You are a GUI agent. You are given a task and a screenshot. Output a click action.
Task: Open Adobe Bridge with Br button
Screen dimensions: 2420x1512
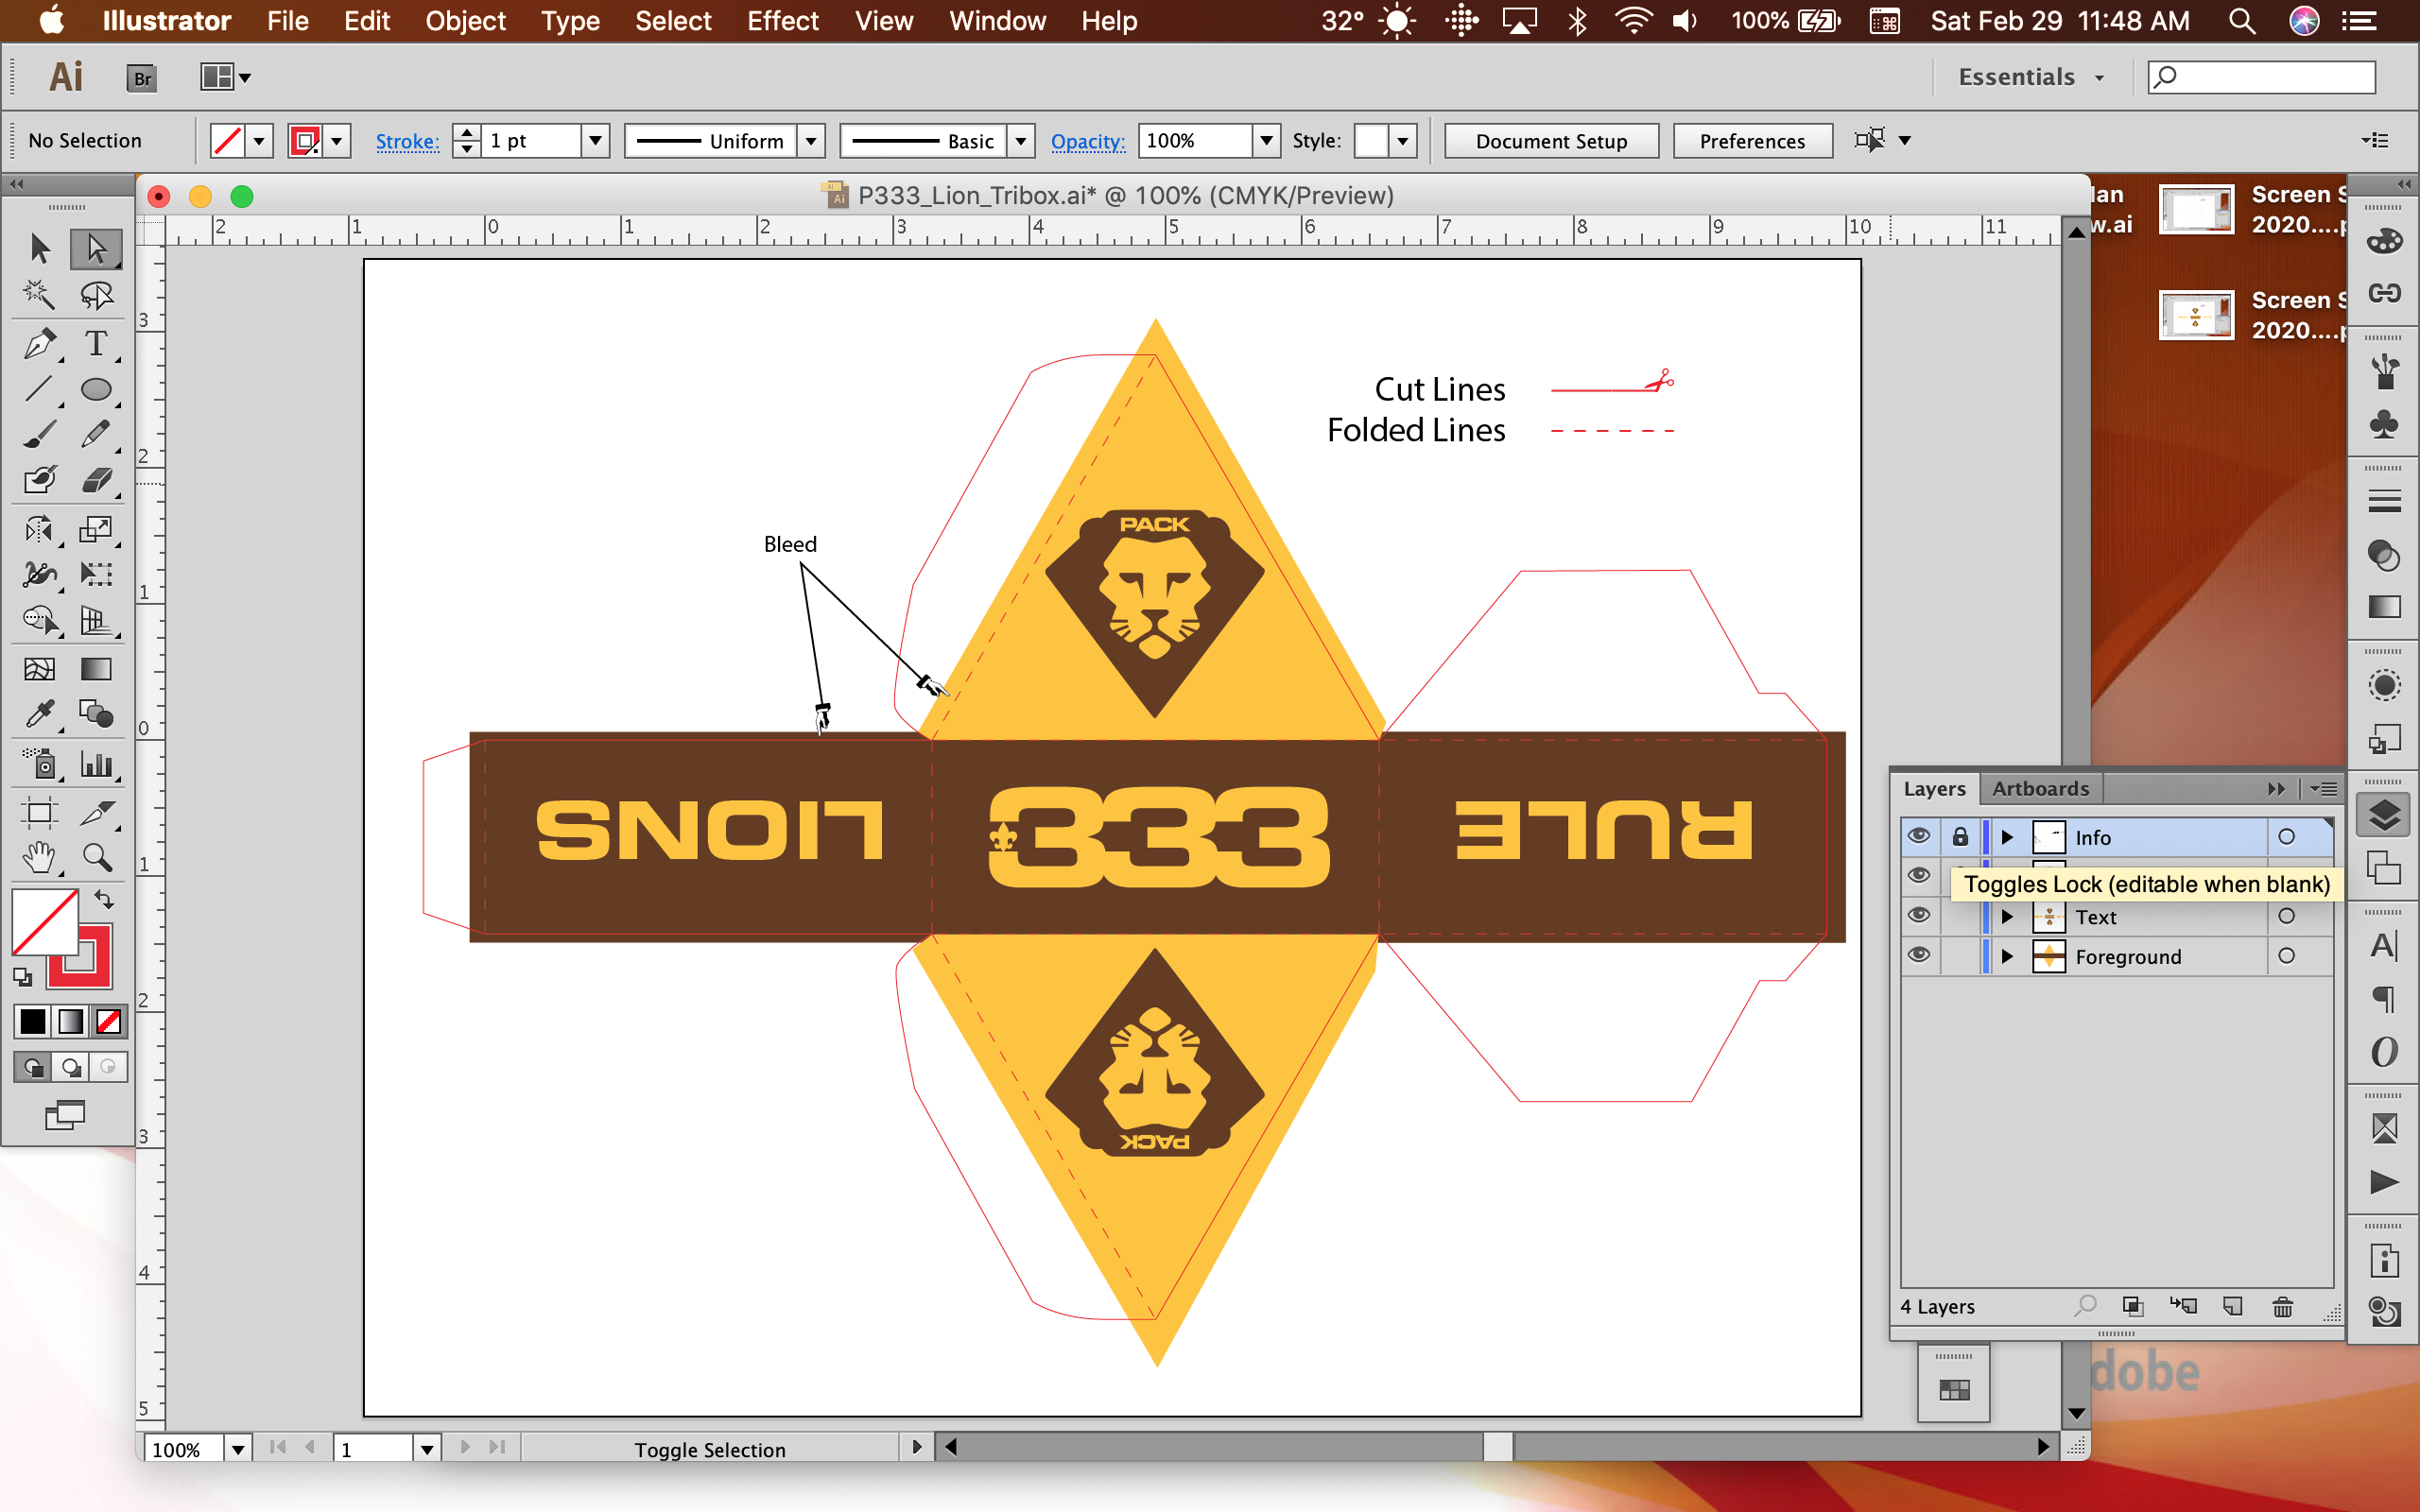click(142, 77)
